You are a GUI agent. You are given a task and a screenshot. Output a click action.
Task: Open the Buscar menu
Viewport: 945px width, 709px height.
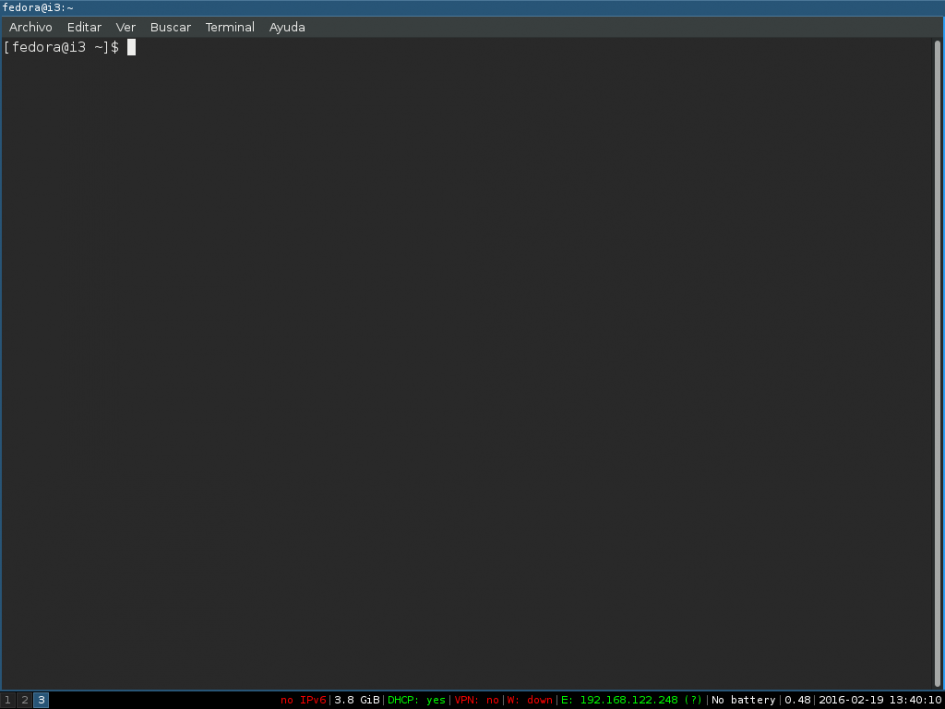coord(170,27)
